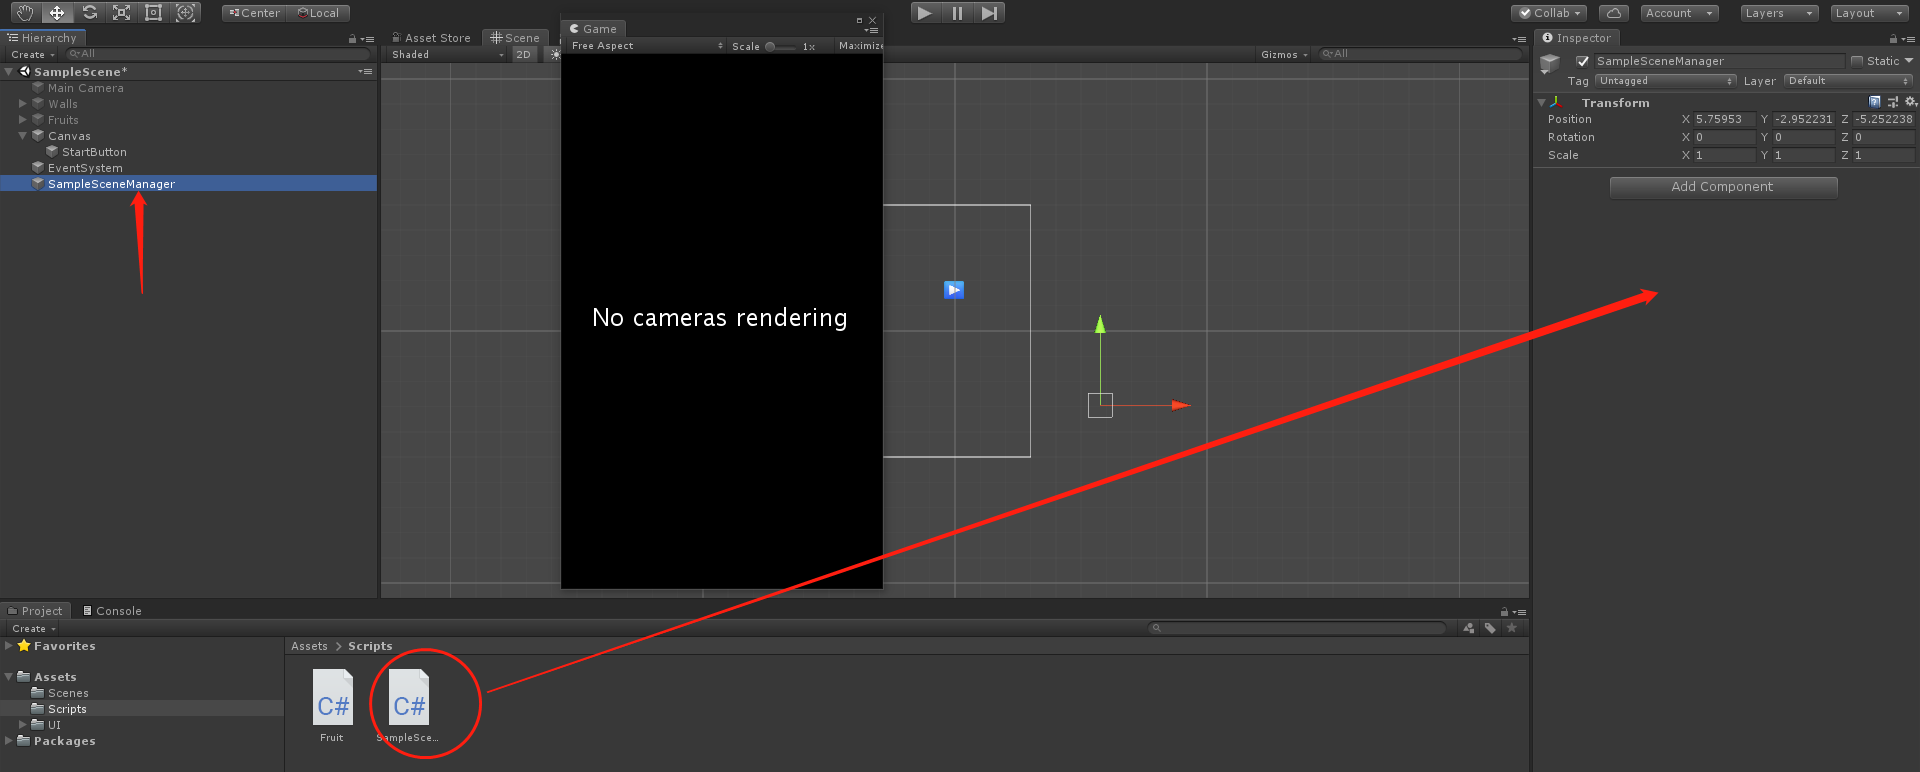Open Transform preset selector icon

(1893, 102)
